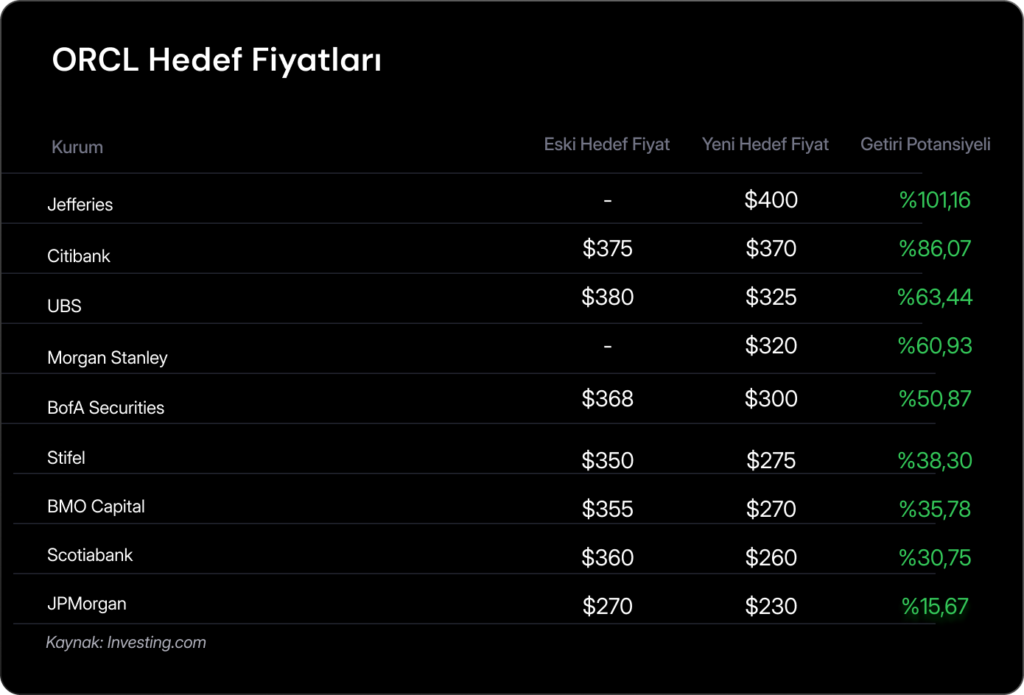Open the "Kaynak: Investing.com" source link

click(x=126, y=642)
